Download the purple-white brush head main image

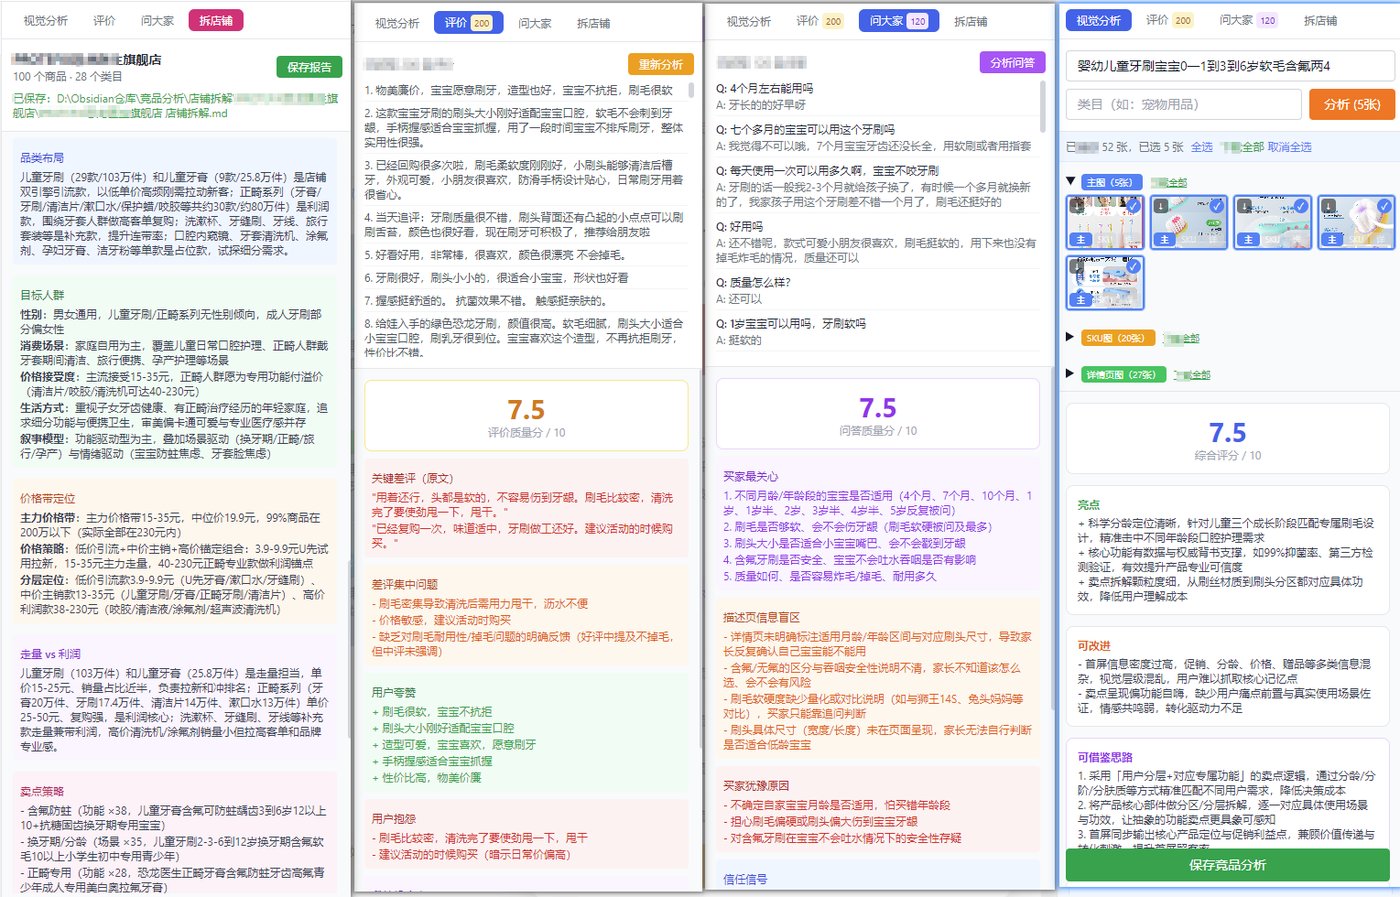1329,205
